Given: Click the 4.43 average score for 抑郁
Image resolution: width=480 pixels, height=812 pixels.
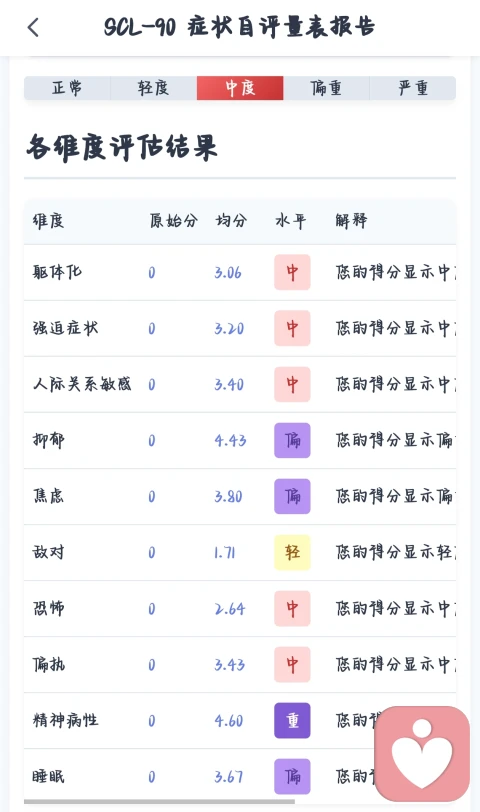Looking at the screenshot, I should pyautogui.click(x=230, y=441).
